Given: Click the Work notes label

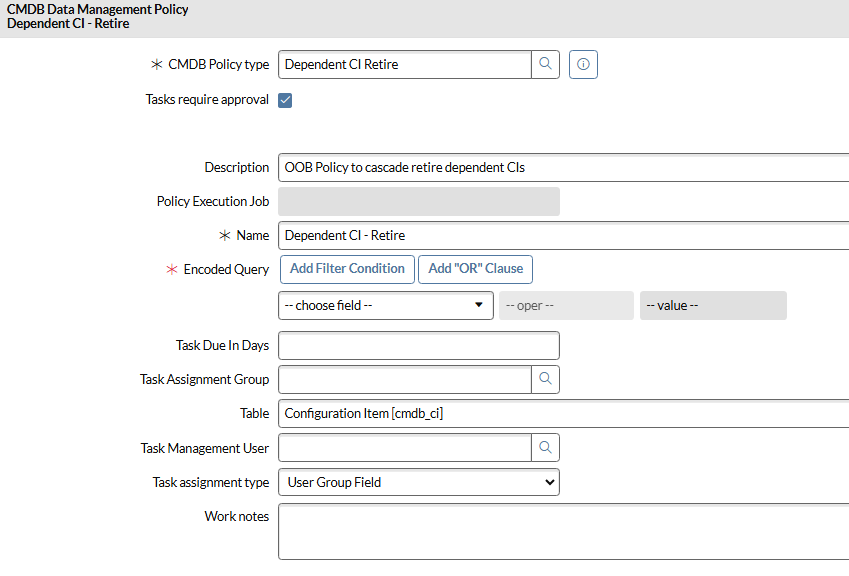Looking at the screenshot, I should point(237,516).
